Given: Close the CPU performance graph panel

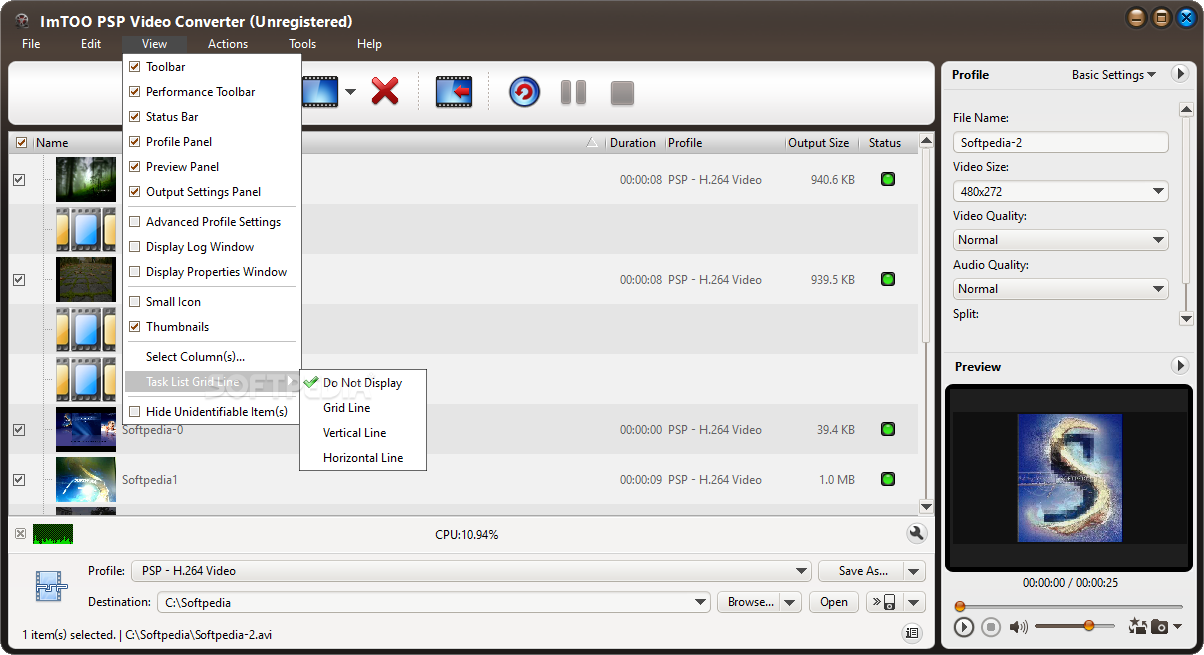Looking at the screenshot, I should click(x=20, y=534).
